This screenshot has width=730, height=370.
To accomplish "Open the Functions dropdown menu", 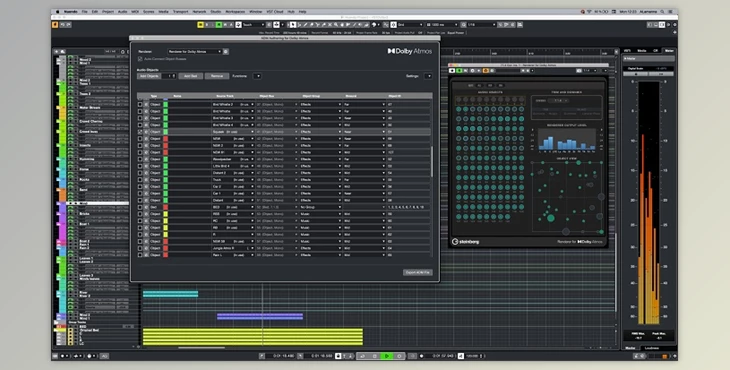I will (x=257, y=76).
